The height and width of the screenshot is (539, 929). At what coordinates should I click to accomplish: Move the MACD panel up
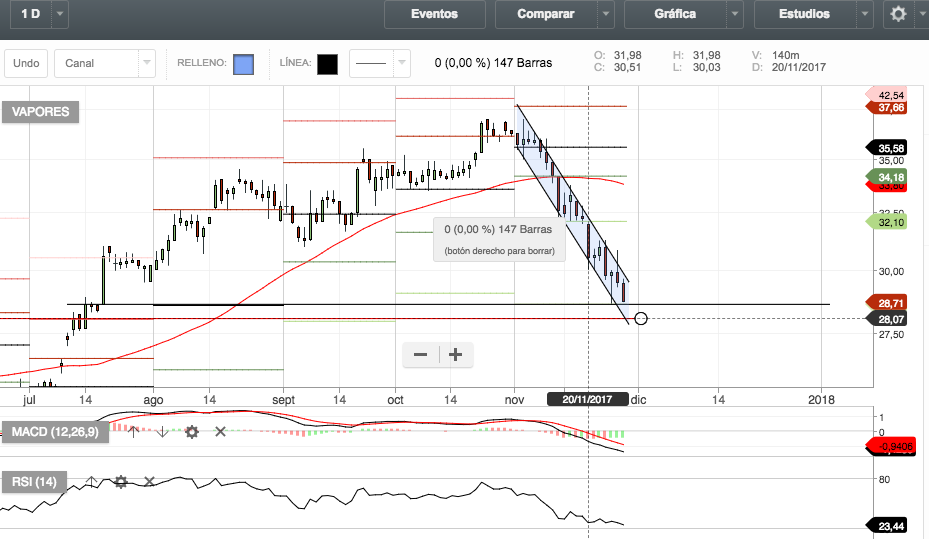pyautogui.click(x=133, y=431)
